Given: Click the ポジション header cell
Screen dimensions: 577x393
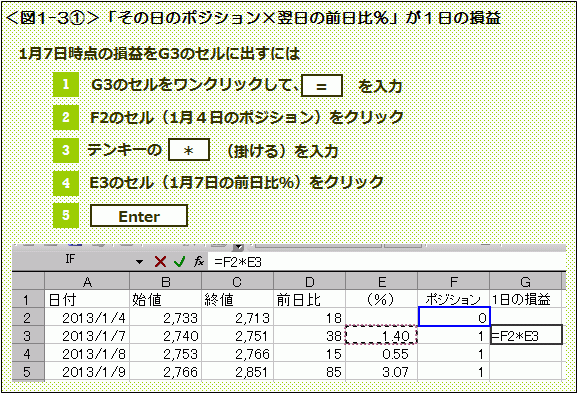Looking at the screenshot, I should (454, 299).
